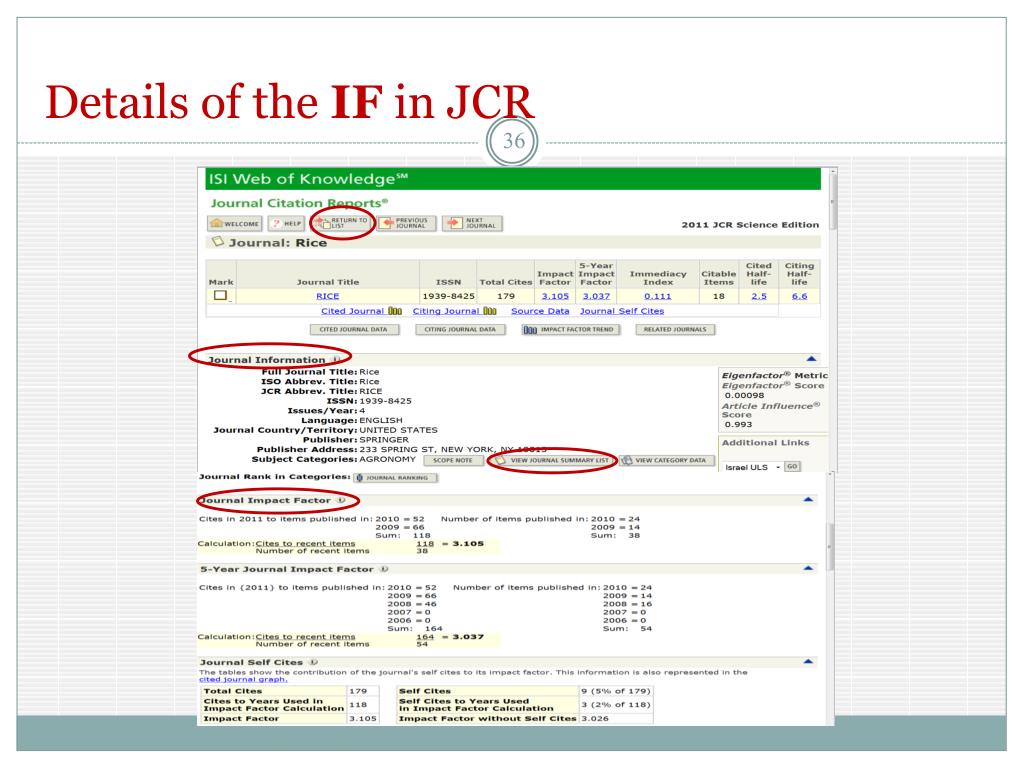The image size is (1024, 768).
Task: Go to NEXT JOURNAL with arrow button
Action: tap(472, 223)
